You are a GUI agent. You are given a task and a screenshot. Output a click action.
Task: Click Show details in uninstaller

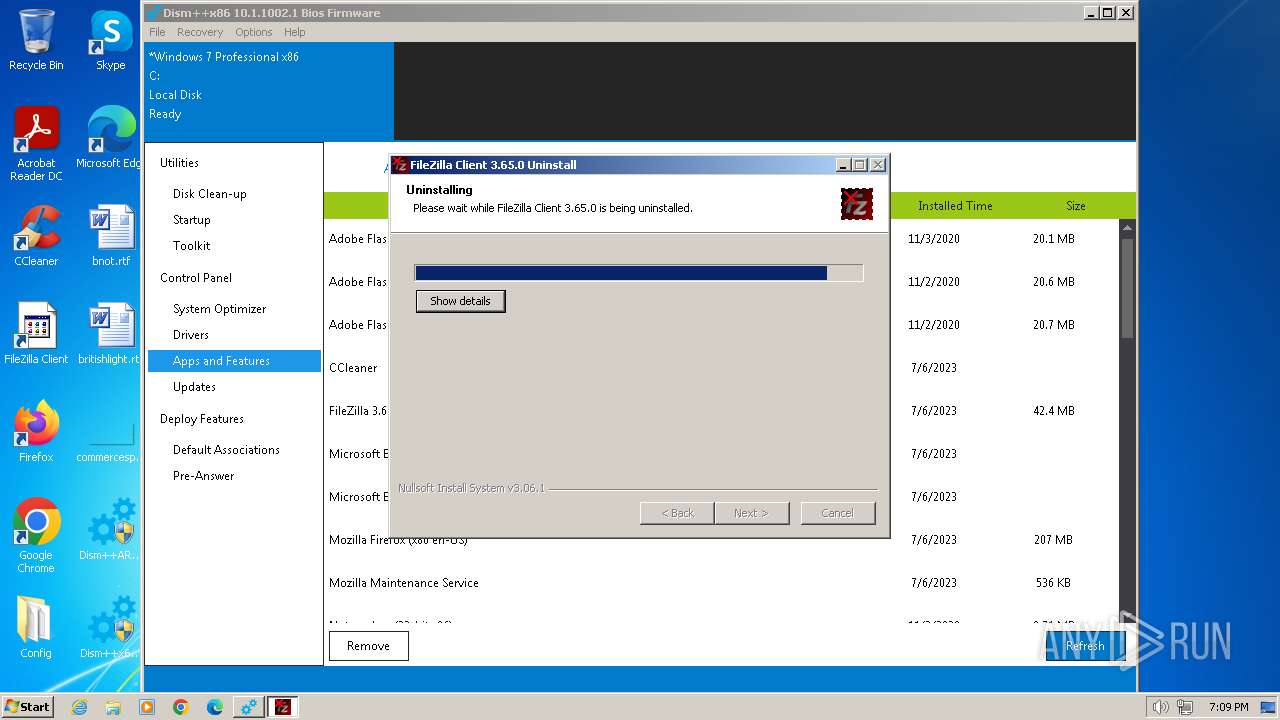(460, 301)
